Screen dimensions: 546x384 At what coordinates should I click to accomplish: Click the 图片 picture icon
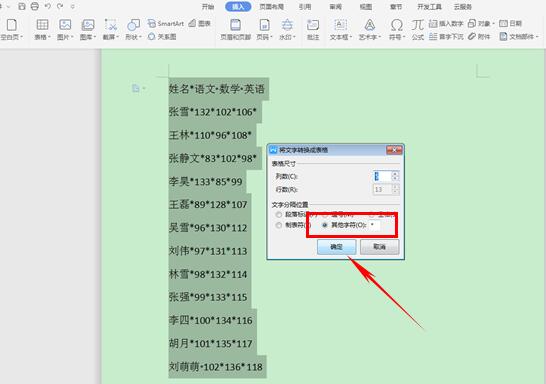tap(65, 25)
